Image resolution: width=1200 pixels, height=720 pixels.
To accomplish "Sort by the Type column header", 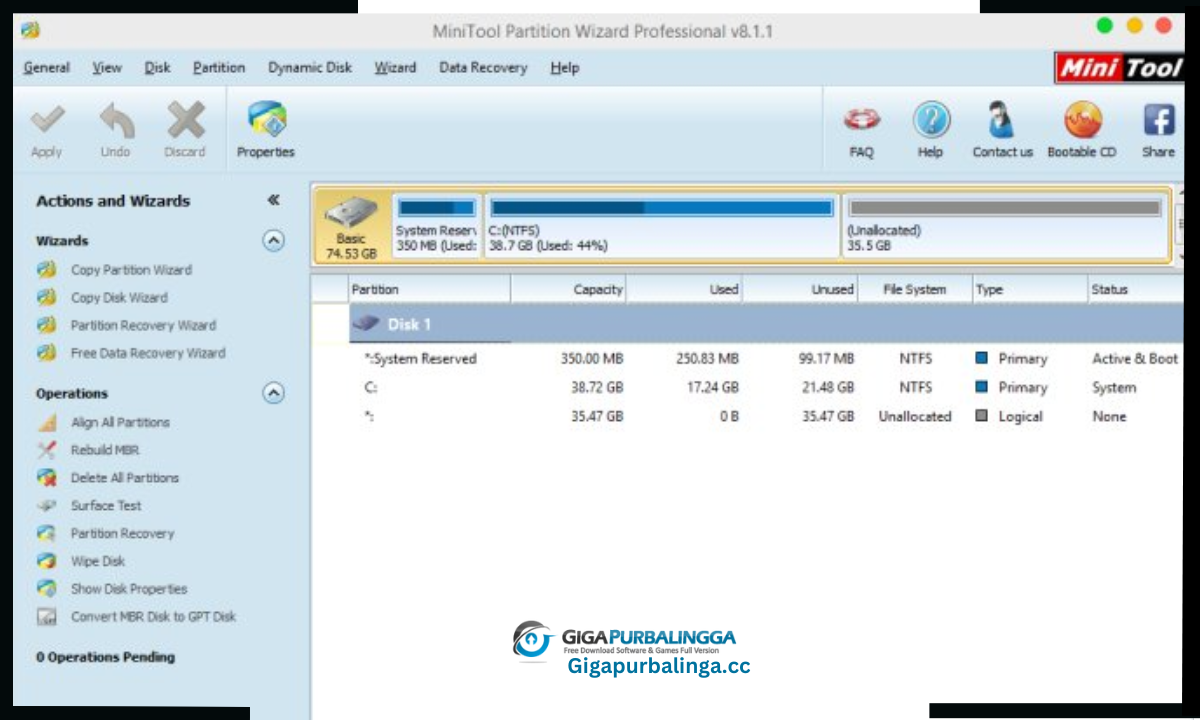I will (x=1030, y=289).
